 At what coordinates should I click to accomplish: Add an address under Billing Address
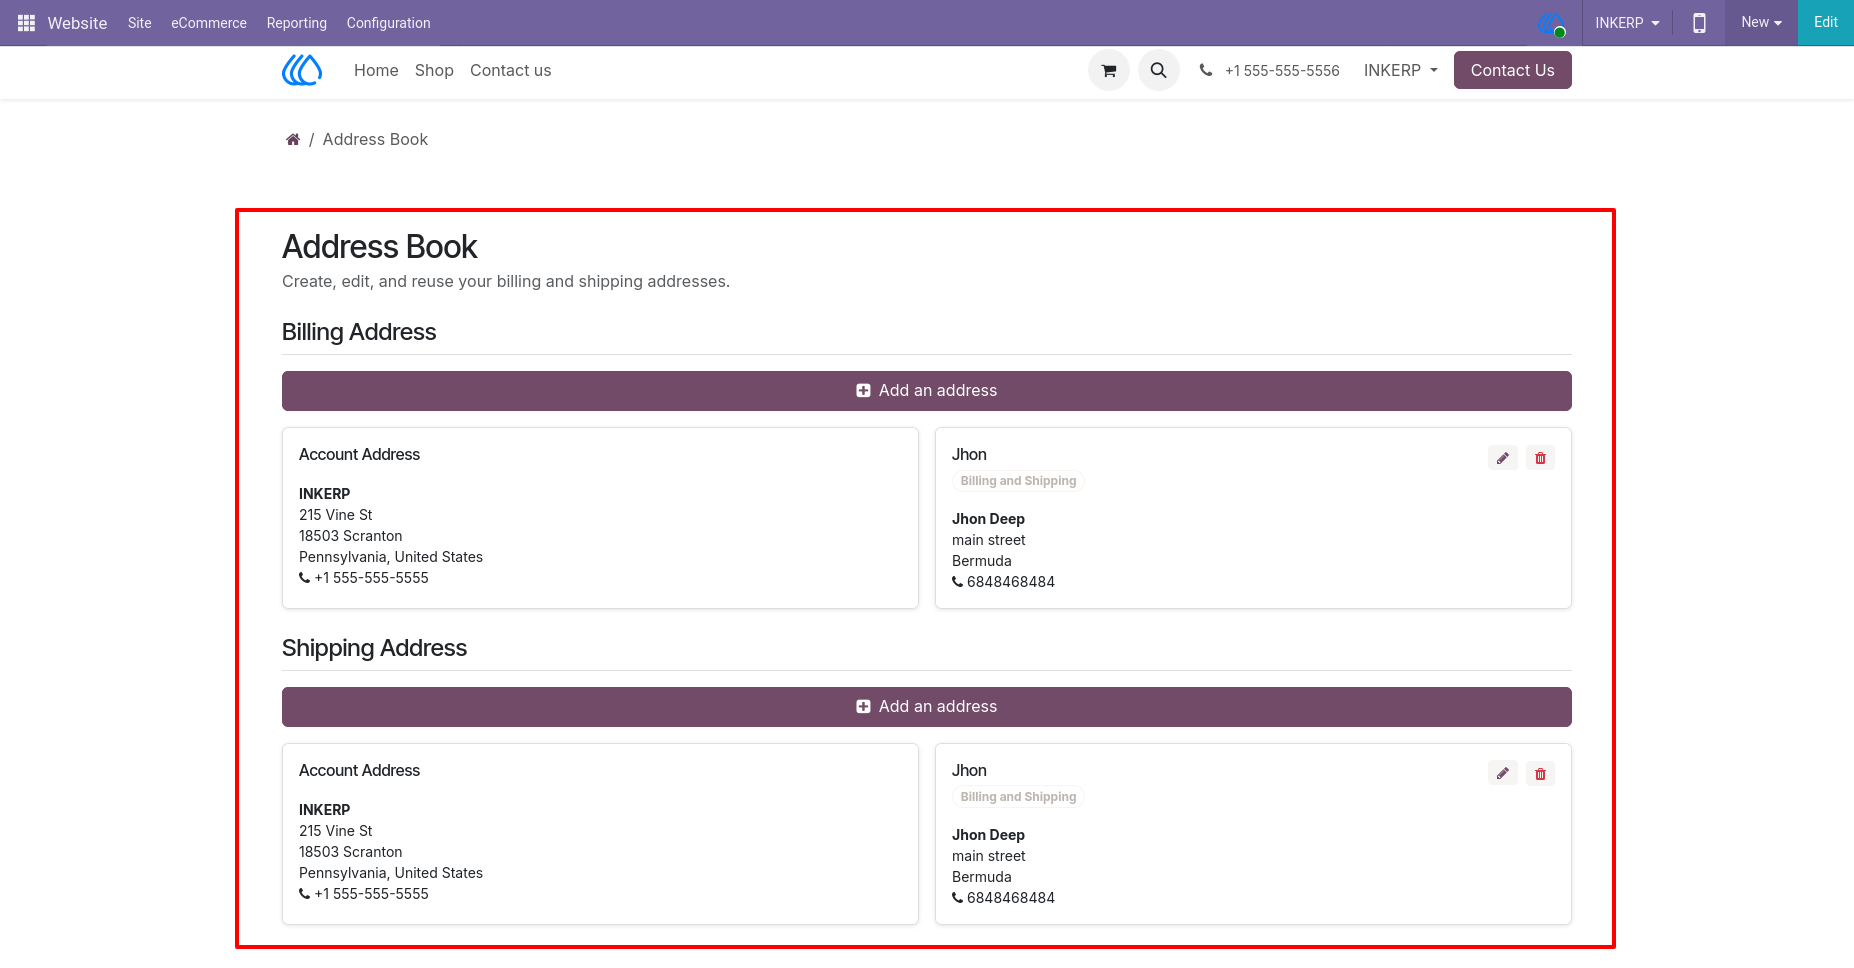tap(927, 391)
